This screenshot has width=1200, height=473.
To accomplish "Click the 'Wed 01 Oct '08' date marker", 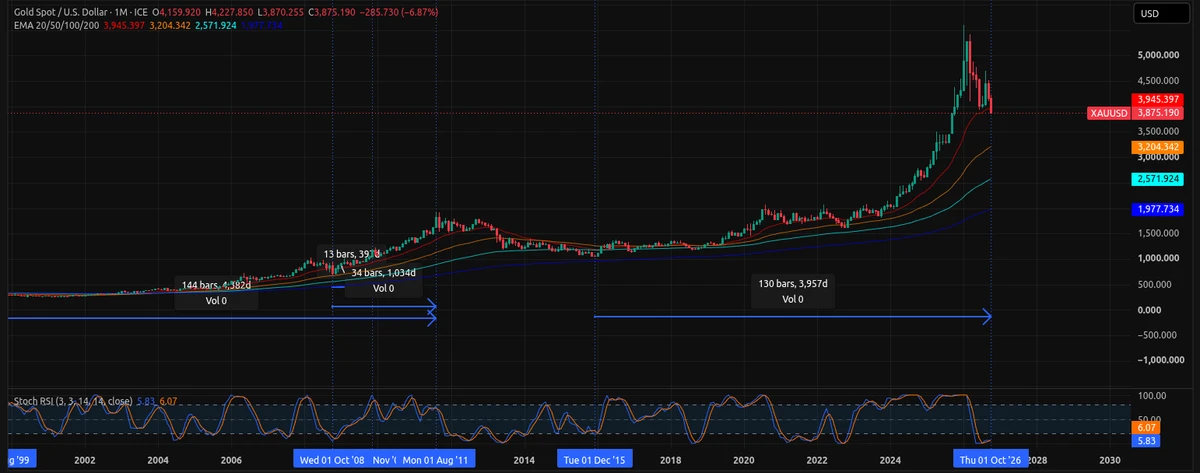I will click(x=332, y=460).
